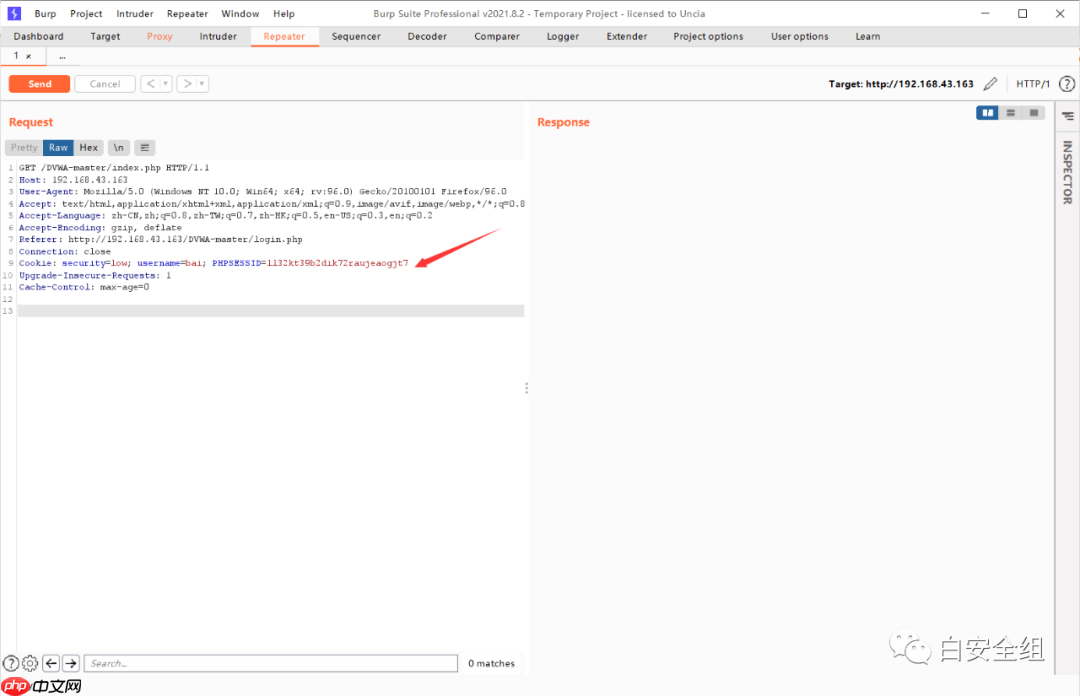Open search settings gear icon
This screenshot has width=1080, height=696.
click(30, 664)
